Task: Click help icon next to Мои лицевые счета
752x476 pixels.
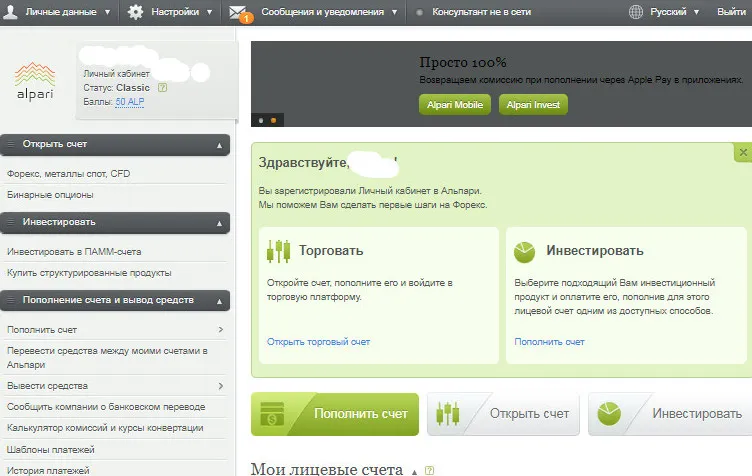Action: click(430, 469)
